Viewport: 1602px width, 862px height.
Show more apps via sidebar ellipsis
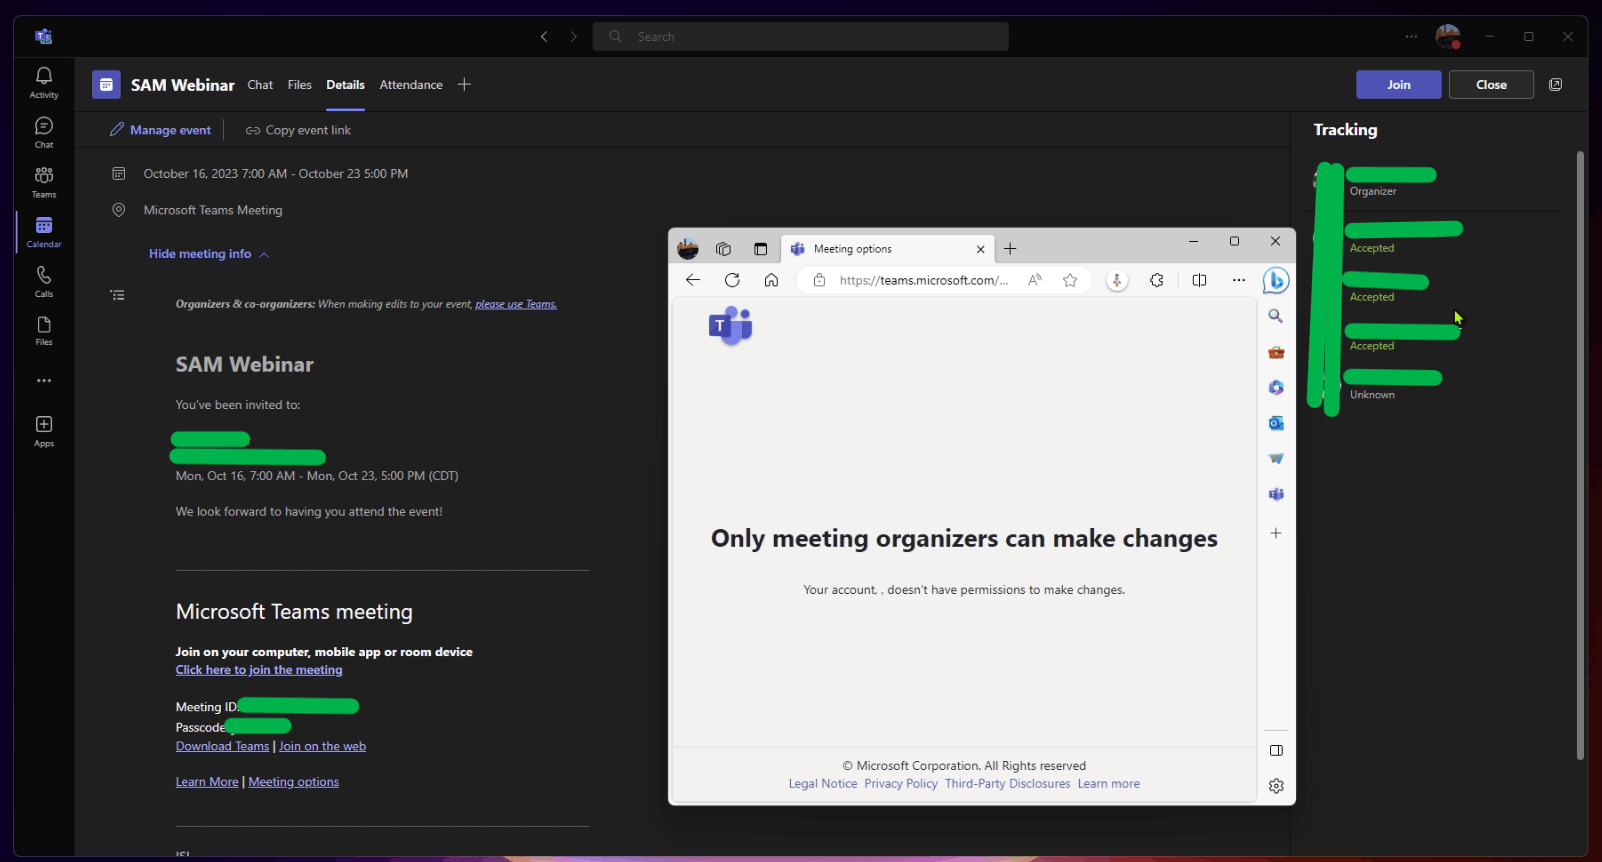pos(44,381)
